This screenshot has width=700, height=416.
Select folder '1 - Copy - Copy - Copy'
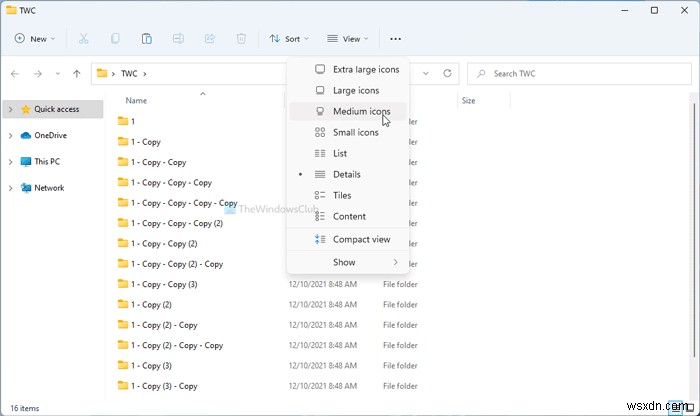click(x=171, y=183)
